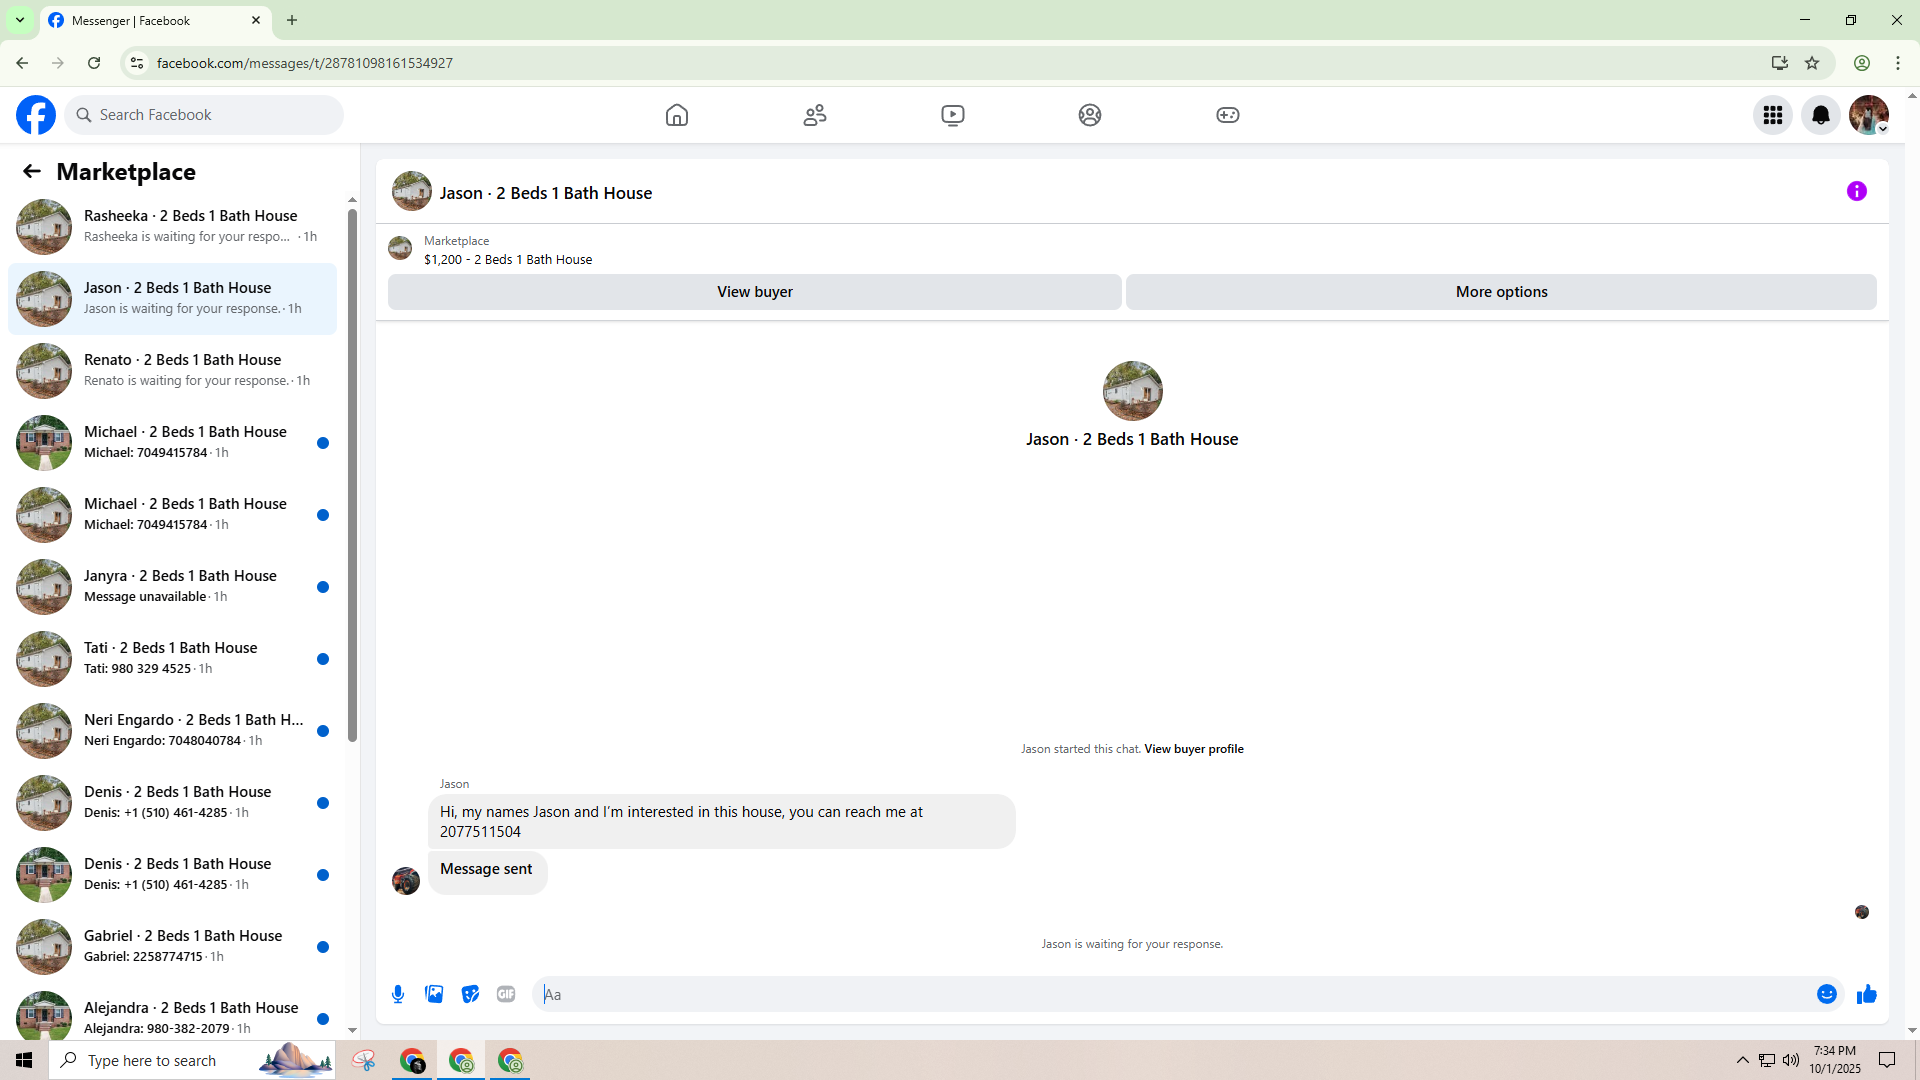The width and height of the screenshot is (1920, 1080).
Task: Open Chrome profile icon
Action: [1862, 63]
